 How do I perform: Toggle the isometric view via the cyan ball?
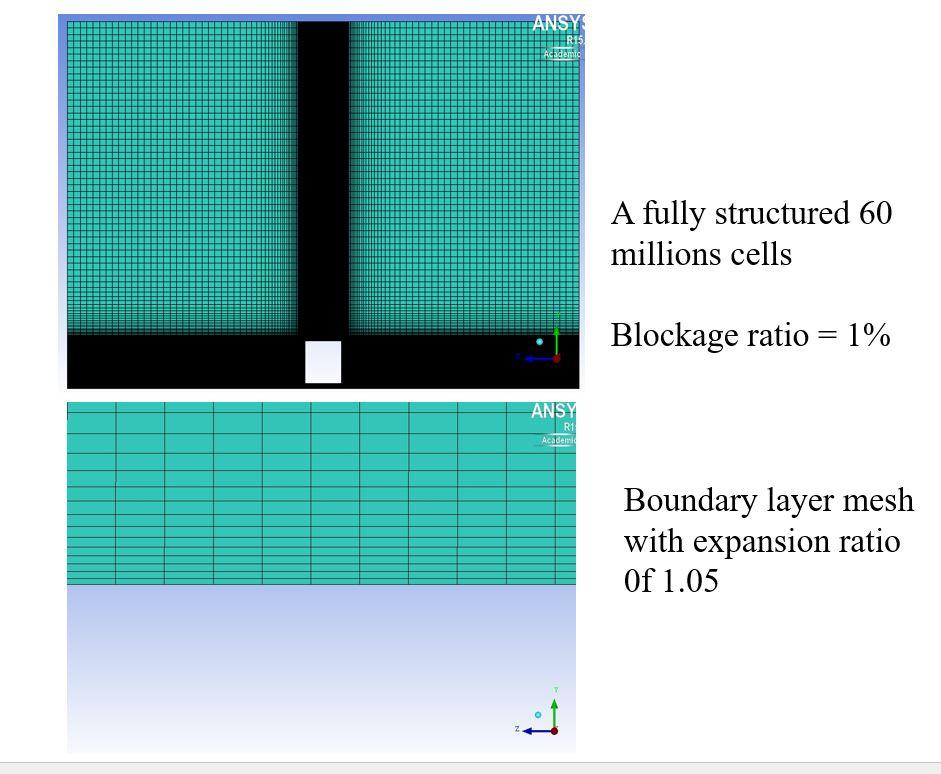click(538, 715)
